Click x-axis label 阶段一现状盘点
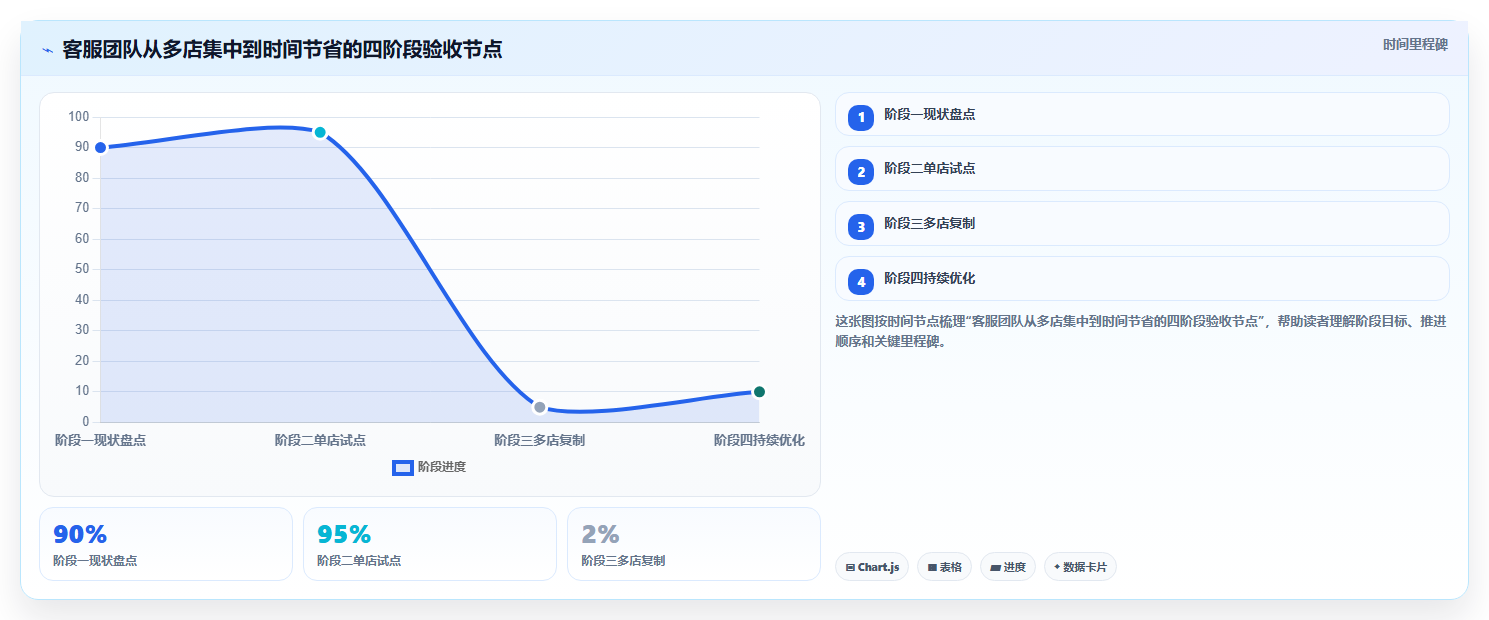Screen dimensions: 1489x620 (x=100, y=440)
